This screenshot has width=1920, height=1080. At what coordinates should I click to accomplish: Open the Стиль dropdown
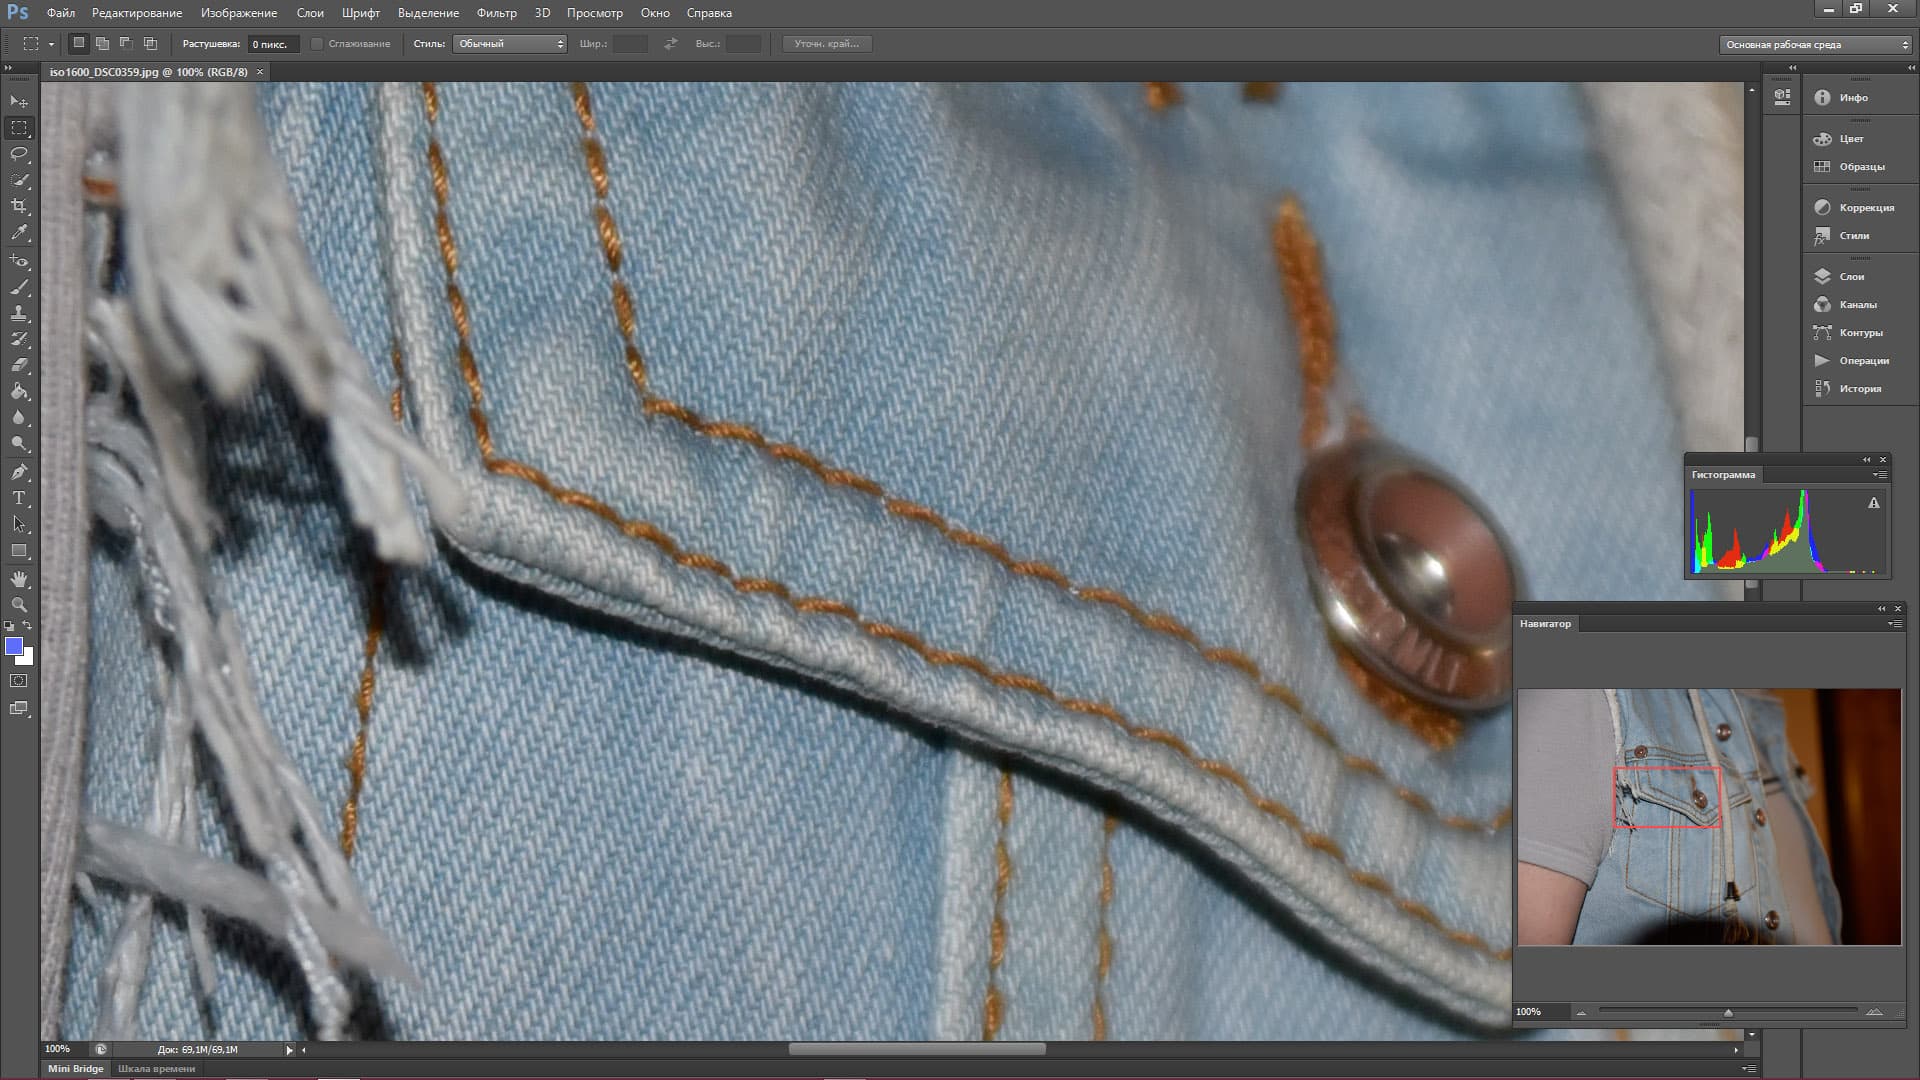(510, 44)
